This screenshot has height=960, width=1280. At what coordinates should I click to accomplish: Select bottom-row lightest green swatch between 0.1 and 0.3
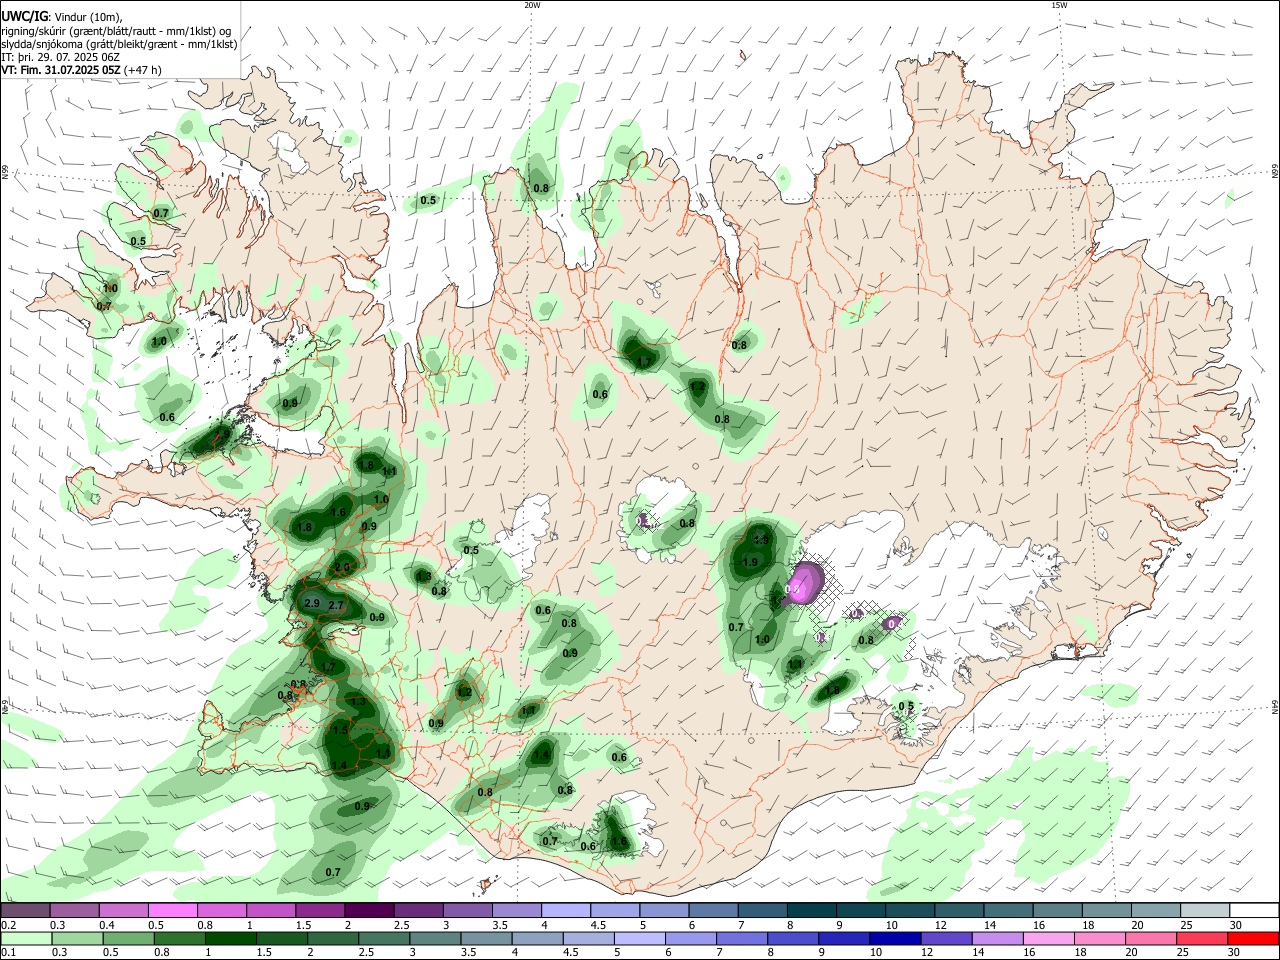coord(26,938)
